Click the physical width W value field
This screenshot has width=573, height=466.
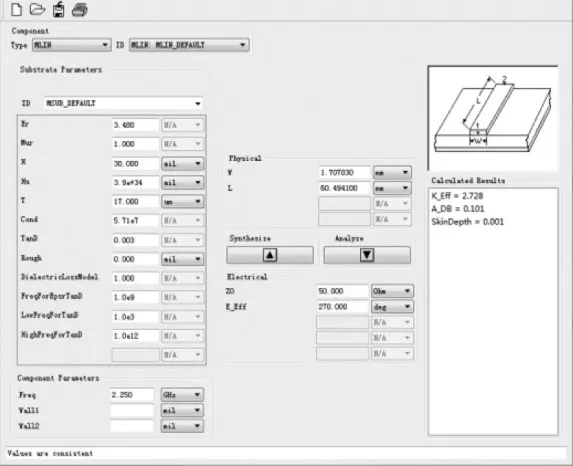[x=344, y=173]
